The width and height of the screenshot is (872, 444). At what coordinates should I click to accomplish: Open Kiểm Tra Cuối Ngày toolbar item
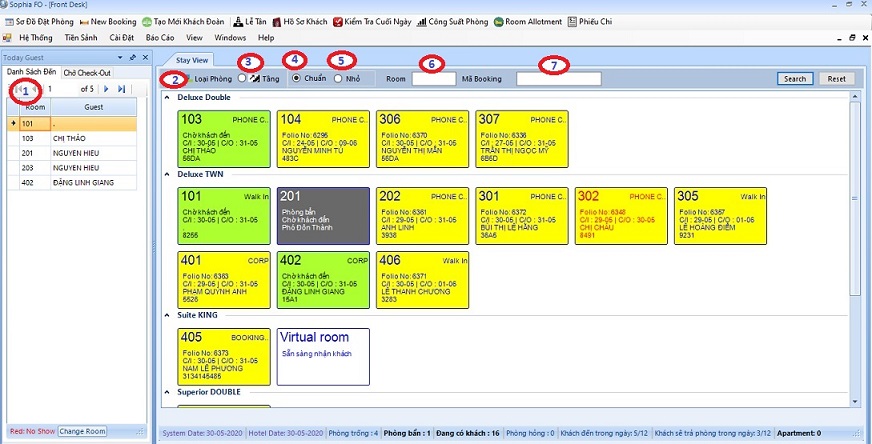372,22
